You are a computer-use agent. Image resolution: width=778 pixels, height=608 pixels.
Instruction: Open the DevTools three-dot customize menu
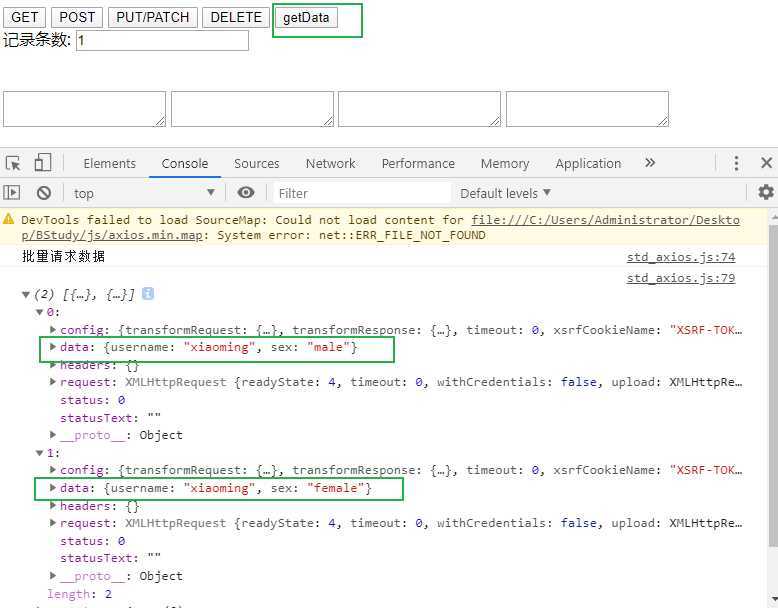click(736, 163)
